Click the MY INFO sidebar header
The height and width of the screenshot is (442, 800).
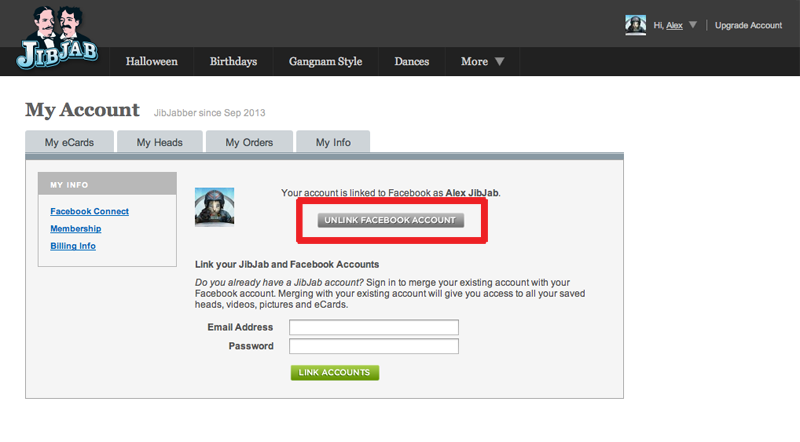point(107,184)
